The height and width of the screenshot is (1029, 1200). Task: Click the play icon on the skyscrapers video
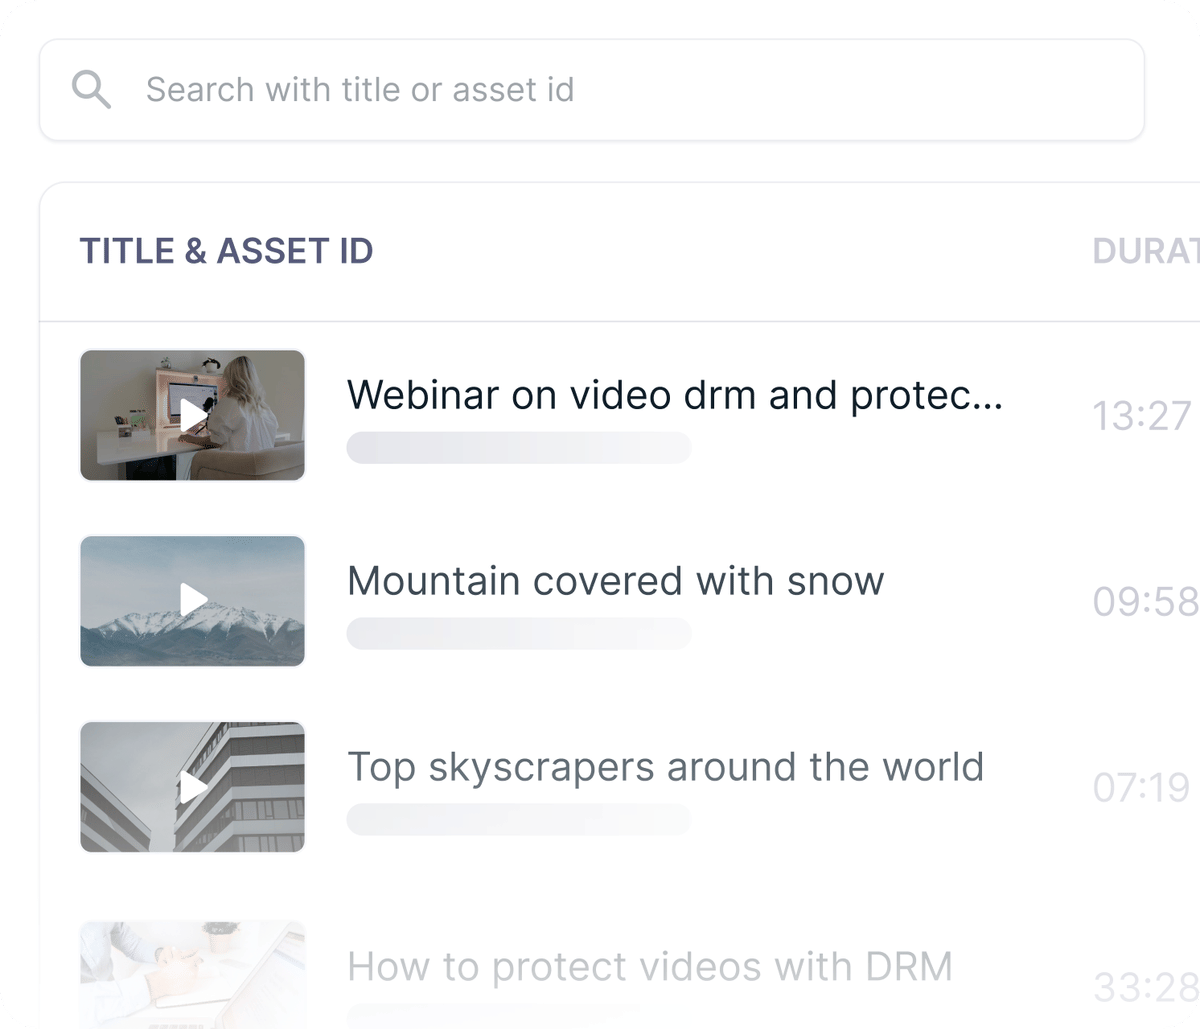(x=192, y=786)
